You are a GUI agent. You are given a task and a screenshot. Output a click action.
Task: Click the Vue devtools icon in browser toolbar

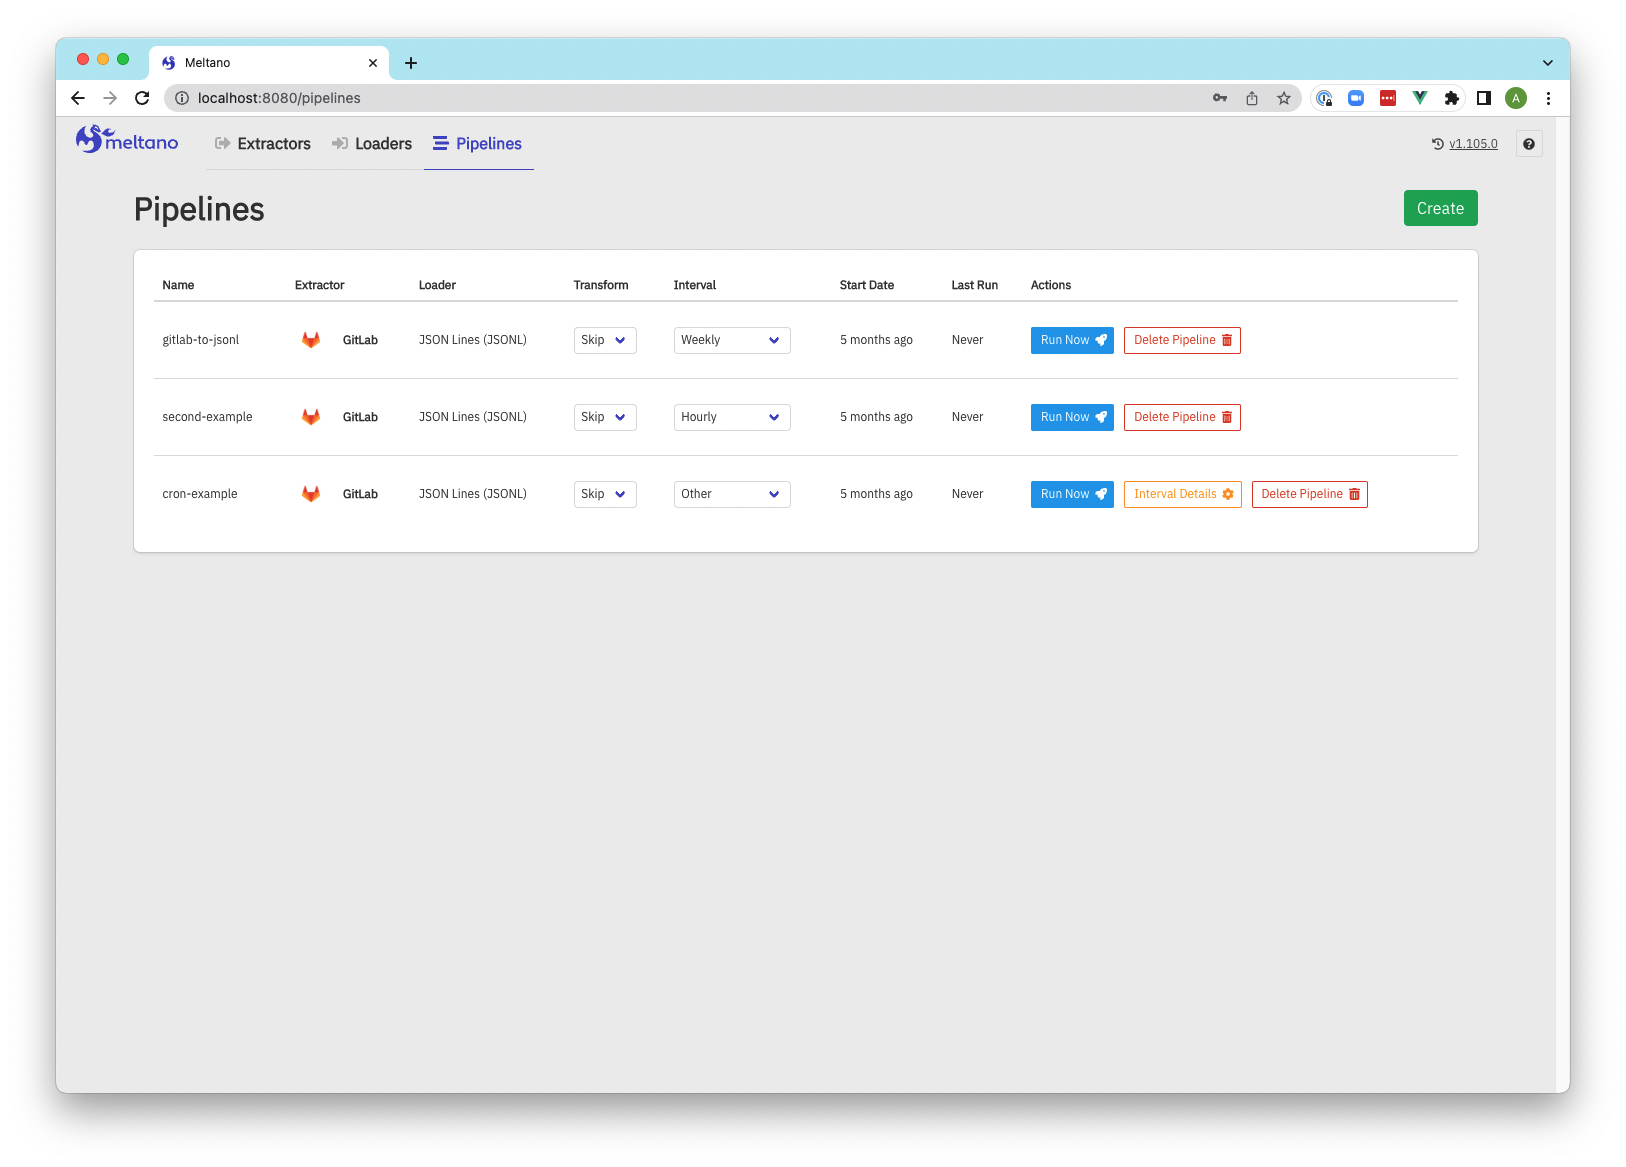(x=1419, y=98)
